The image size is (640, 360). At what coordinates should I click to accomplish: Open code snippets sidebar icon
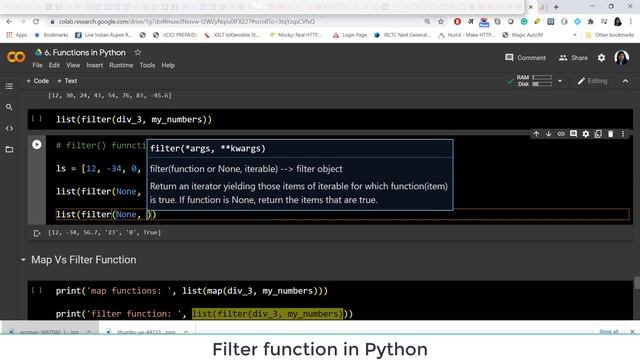point(9,129)
